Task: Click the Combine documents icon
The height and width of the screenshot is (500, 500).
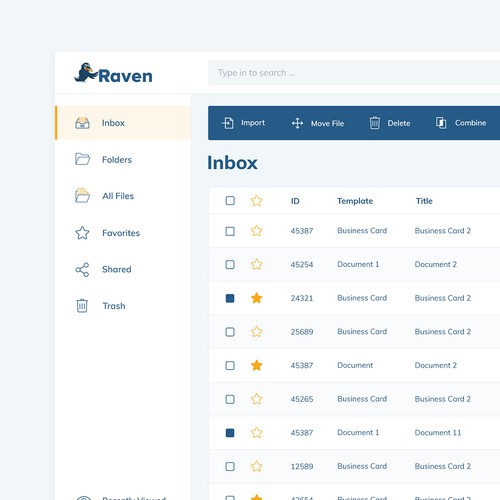Action: point(441,123)
